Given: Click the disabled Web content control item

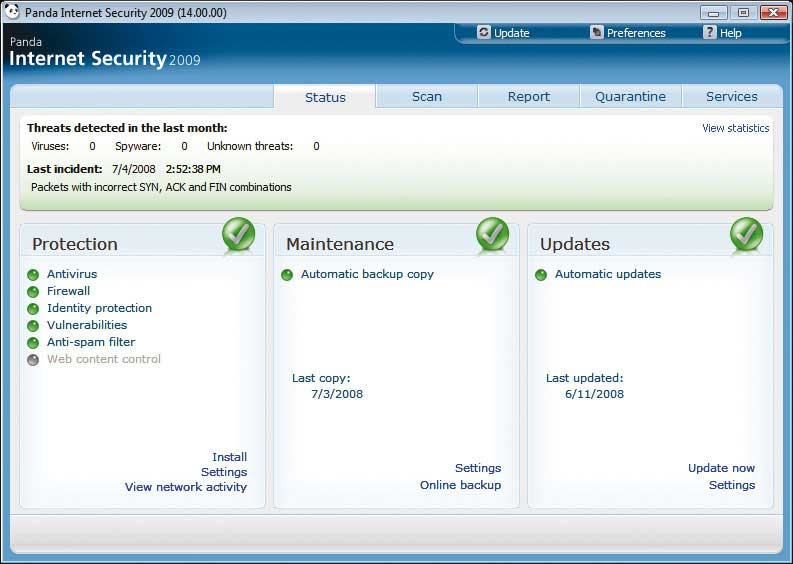Looking at the screenshot, I should click(x=104, y=359).
